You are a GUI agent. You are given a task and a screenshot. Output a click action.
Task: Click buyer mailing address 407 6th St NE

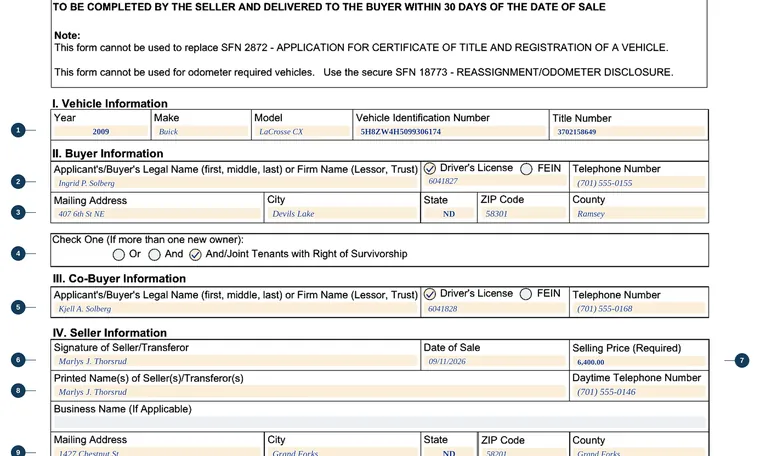[x=157, y=214]
